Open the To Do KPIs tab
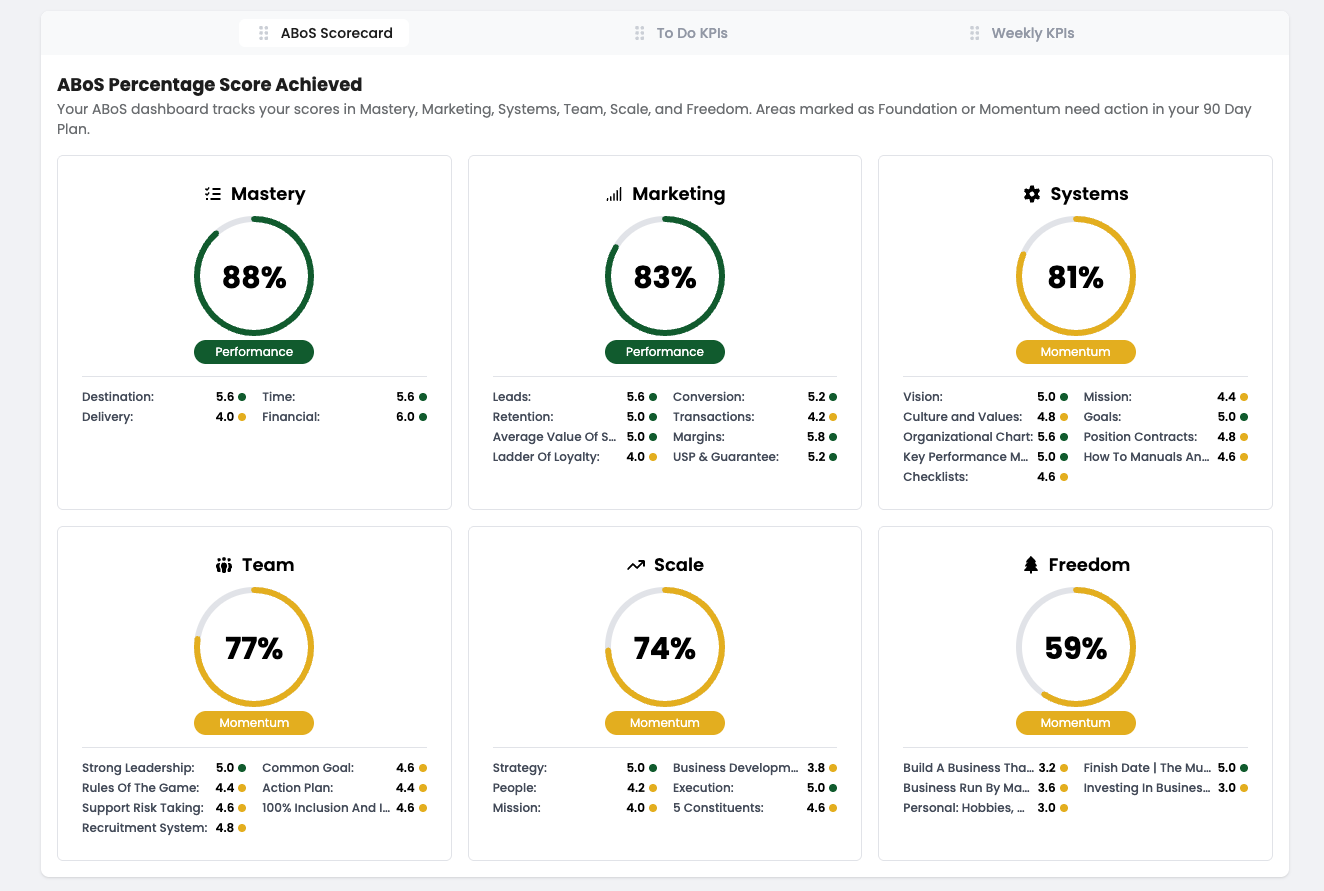 [680, 33]
